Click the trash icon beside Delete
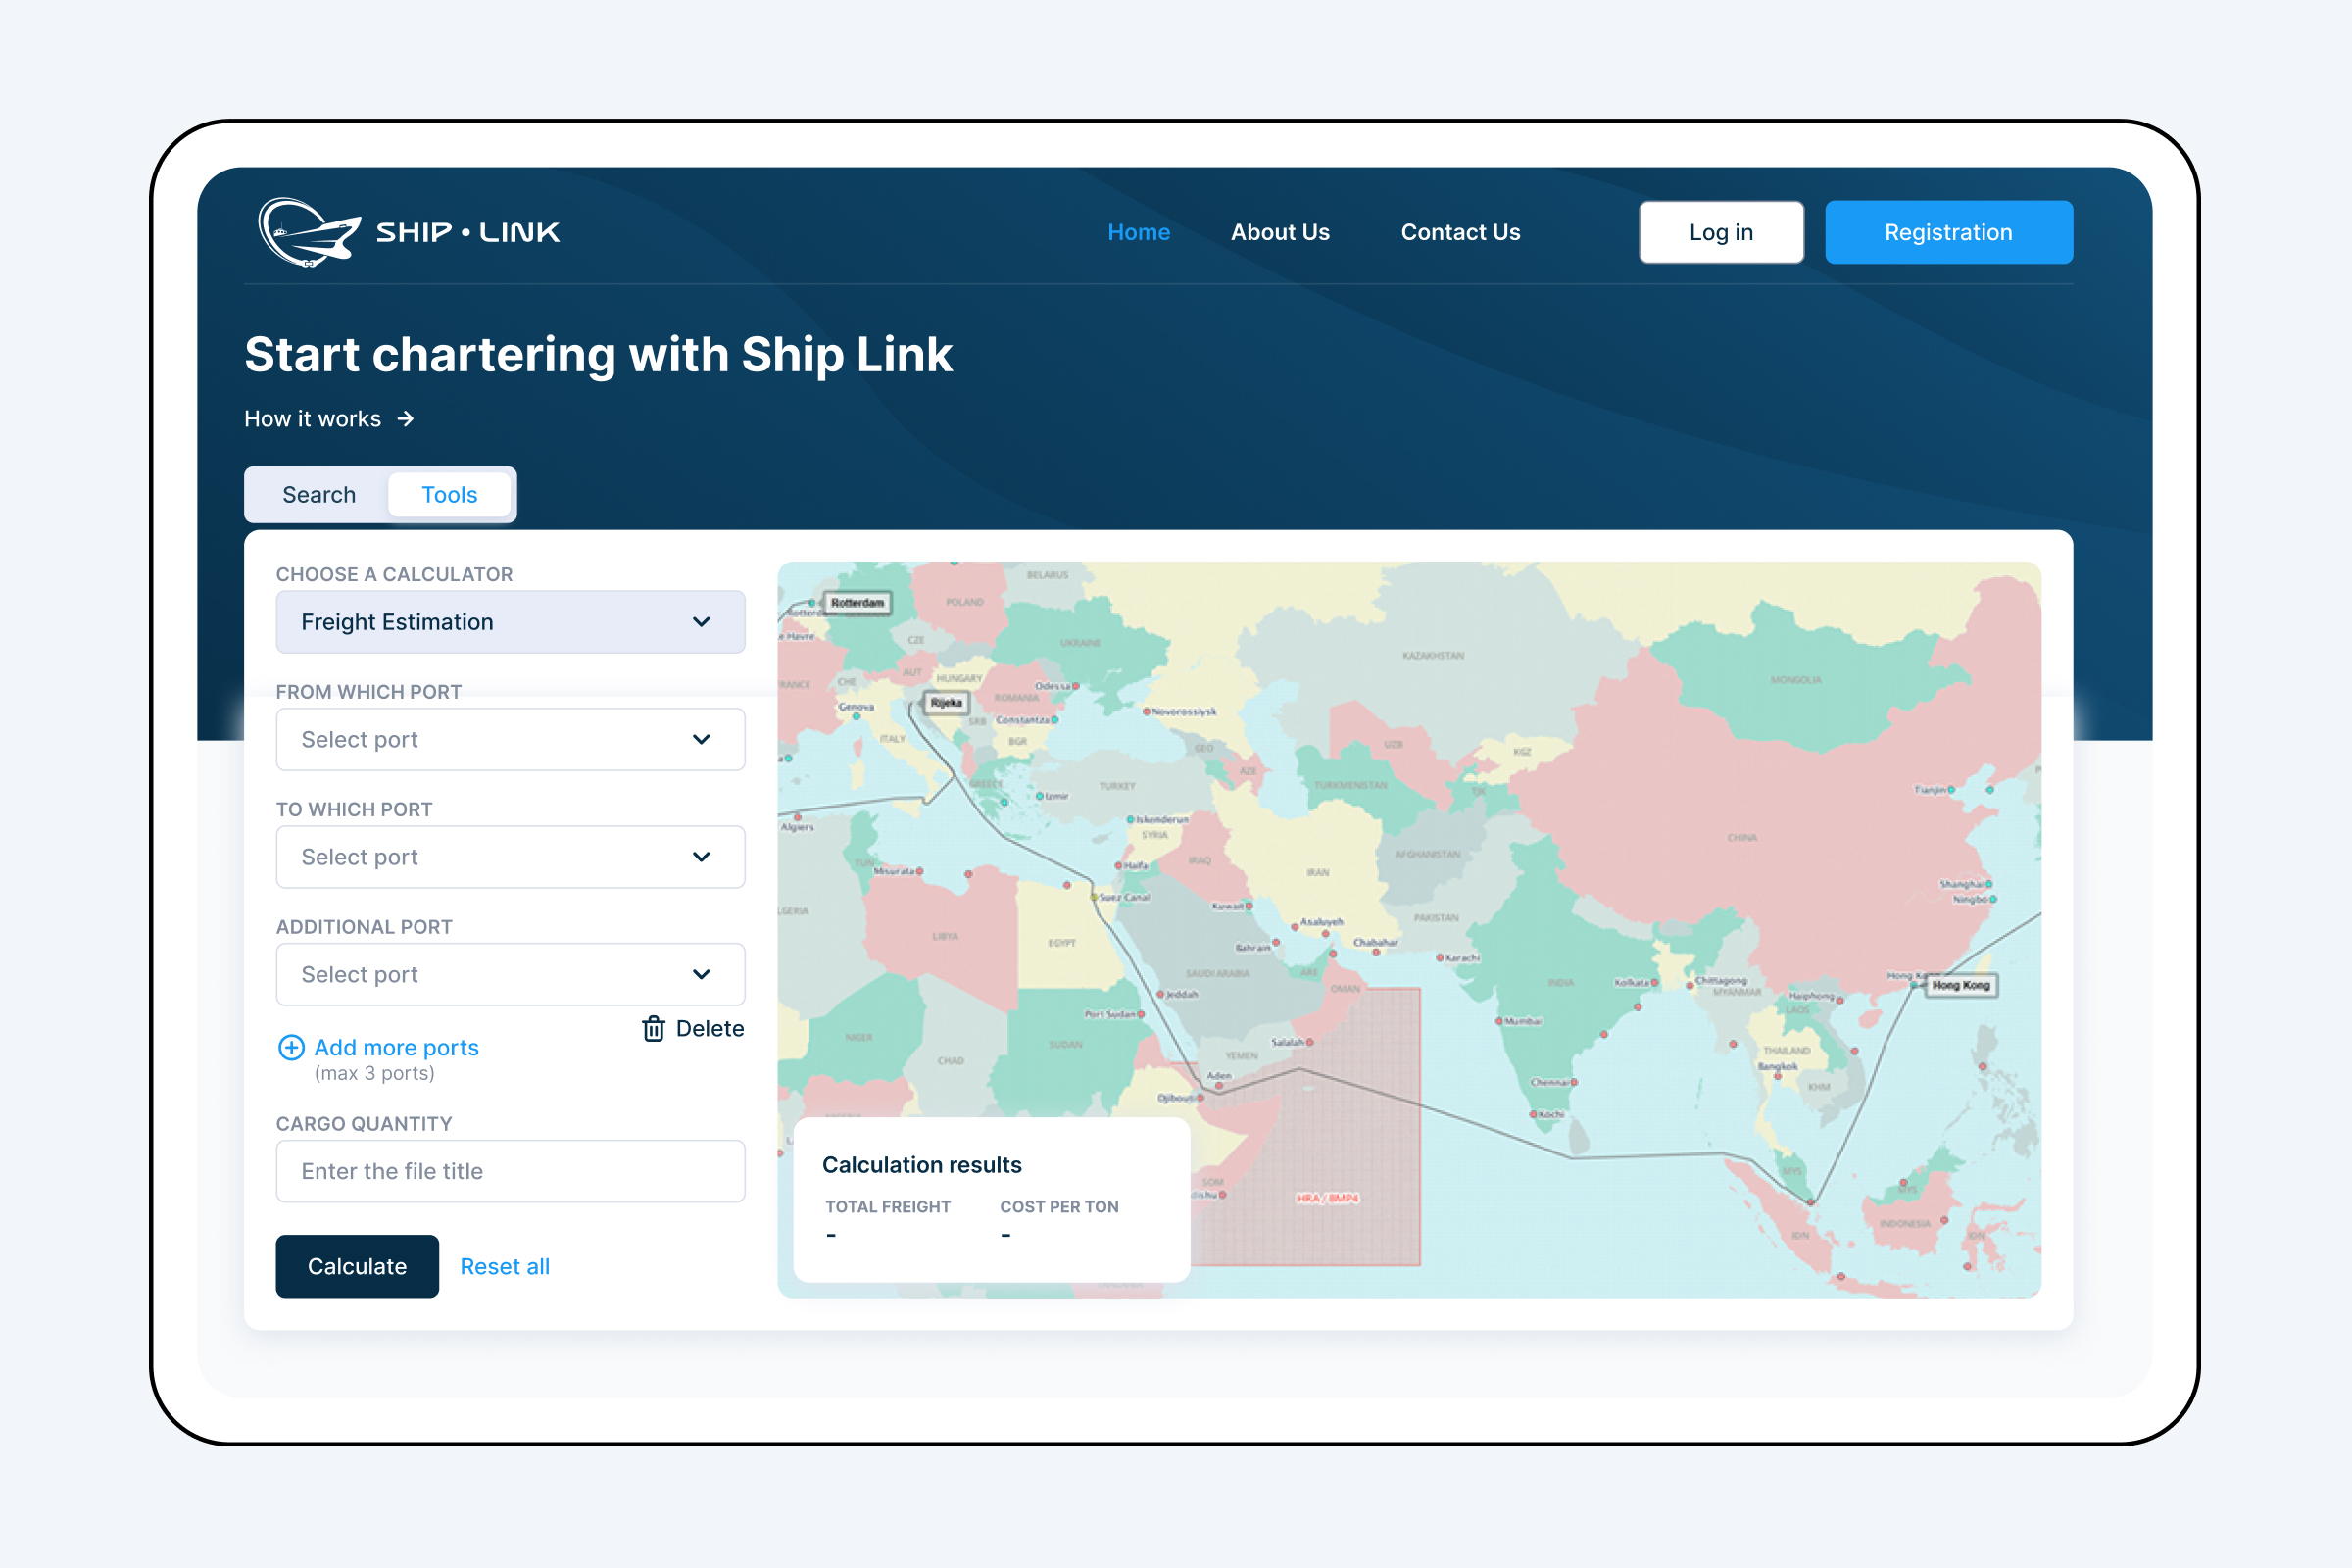 (653, 1029)
